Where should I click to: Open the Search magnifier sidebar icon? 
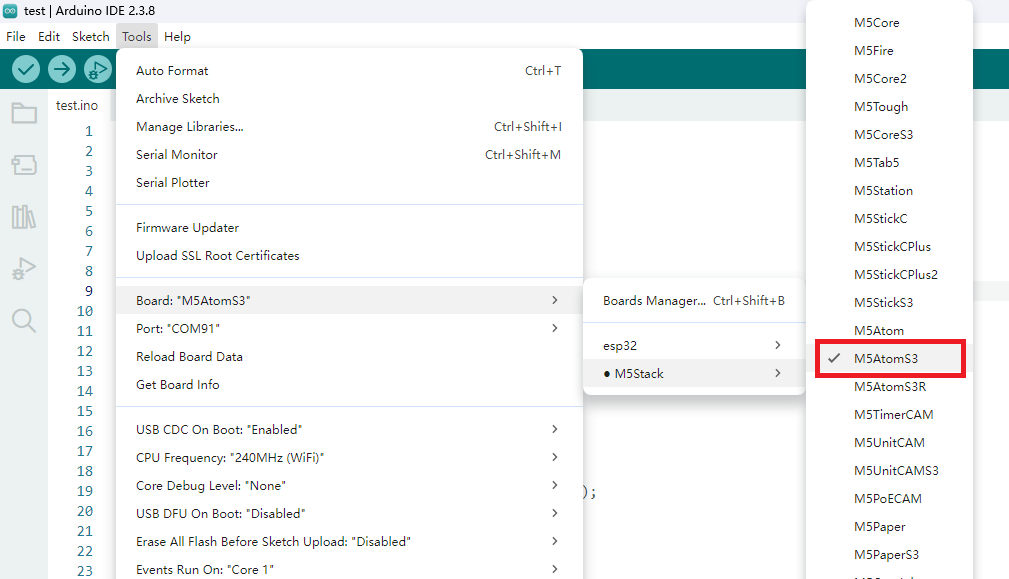click(x=24, y=320)
